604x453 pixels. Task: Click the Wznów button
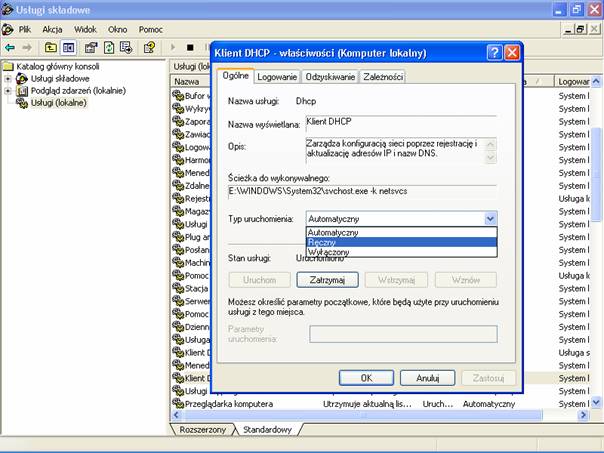466,280
